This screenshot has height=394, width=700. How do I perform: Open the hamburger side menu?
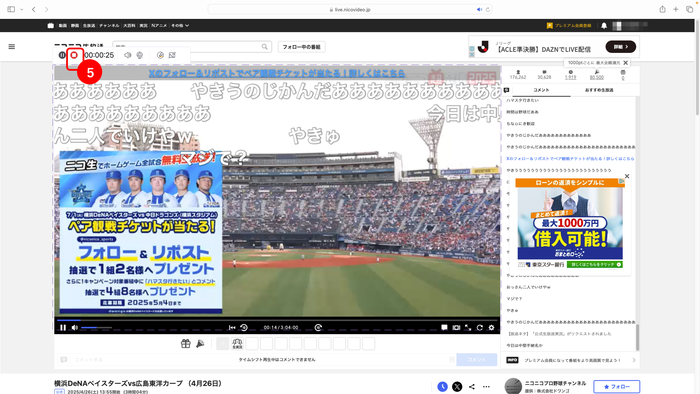[x=12, y=46]
